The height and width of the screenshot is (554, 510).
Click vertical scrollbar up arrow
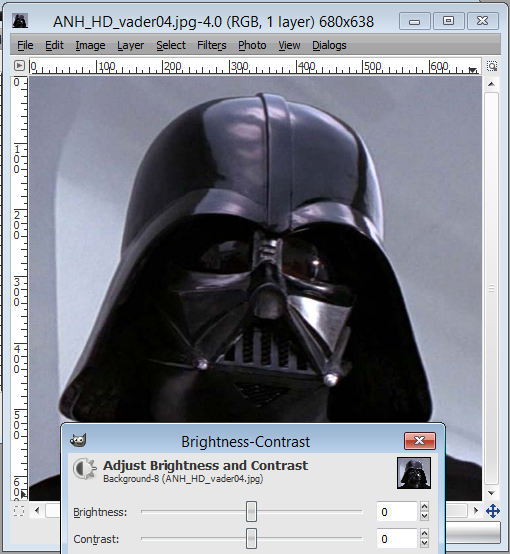click(x=491, y=84)
